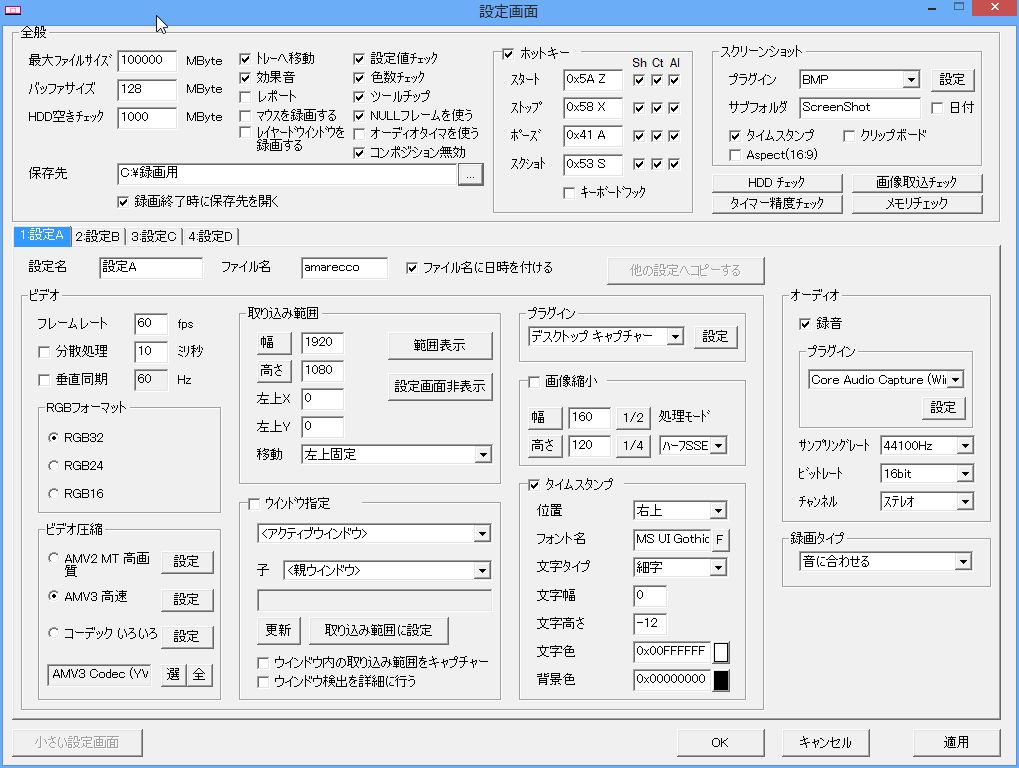Click the font picker F button
This screenshot has height=768, width=1019.
click(719, 540)
